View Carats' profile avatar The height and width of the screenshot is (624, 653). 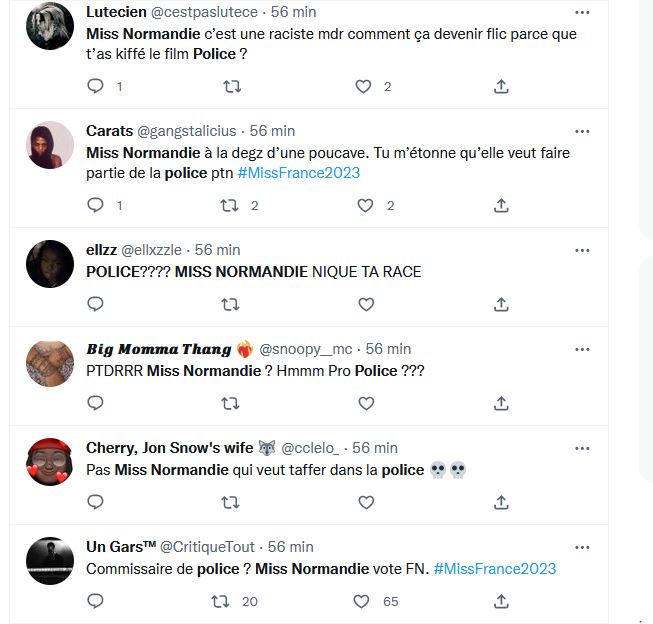pyautogui.click(x=50, y=145)
